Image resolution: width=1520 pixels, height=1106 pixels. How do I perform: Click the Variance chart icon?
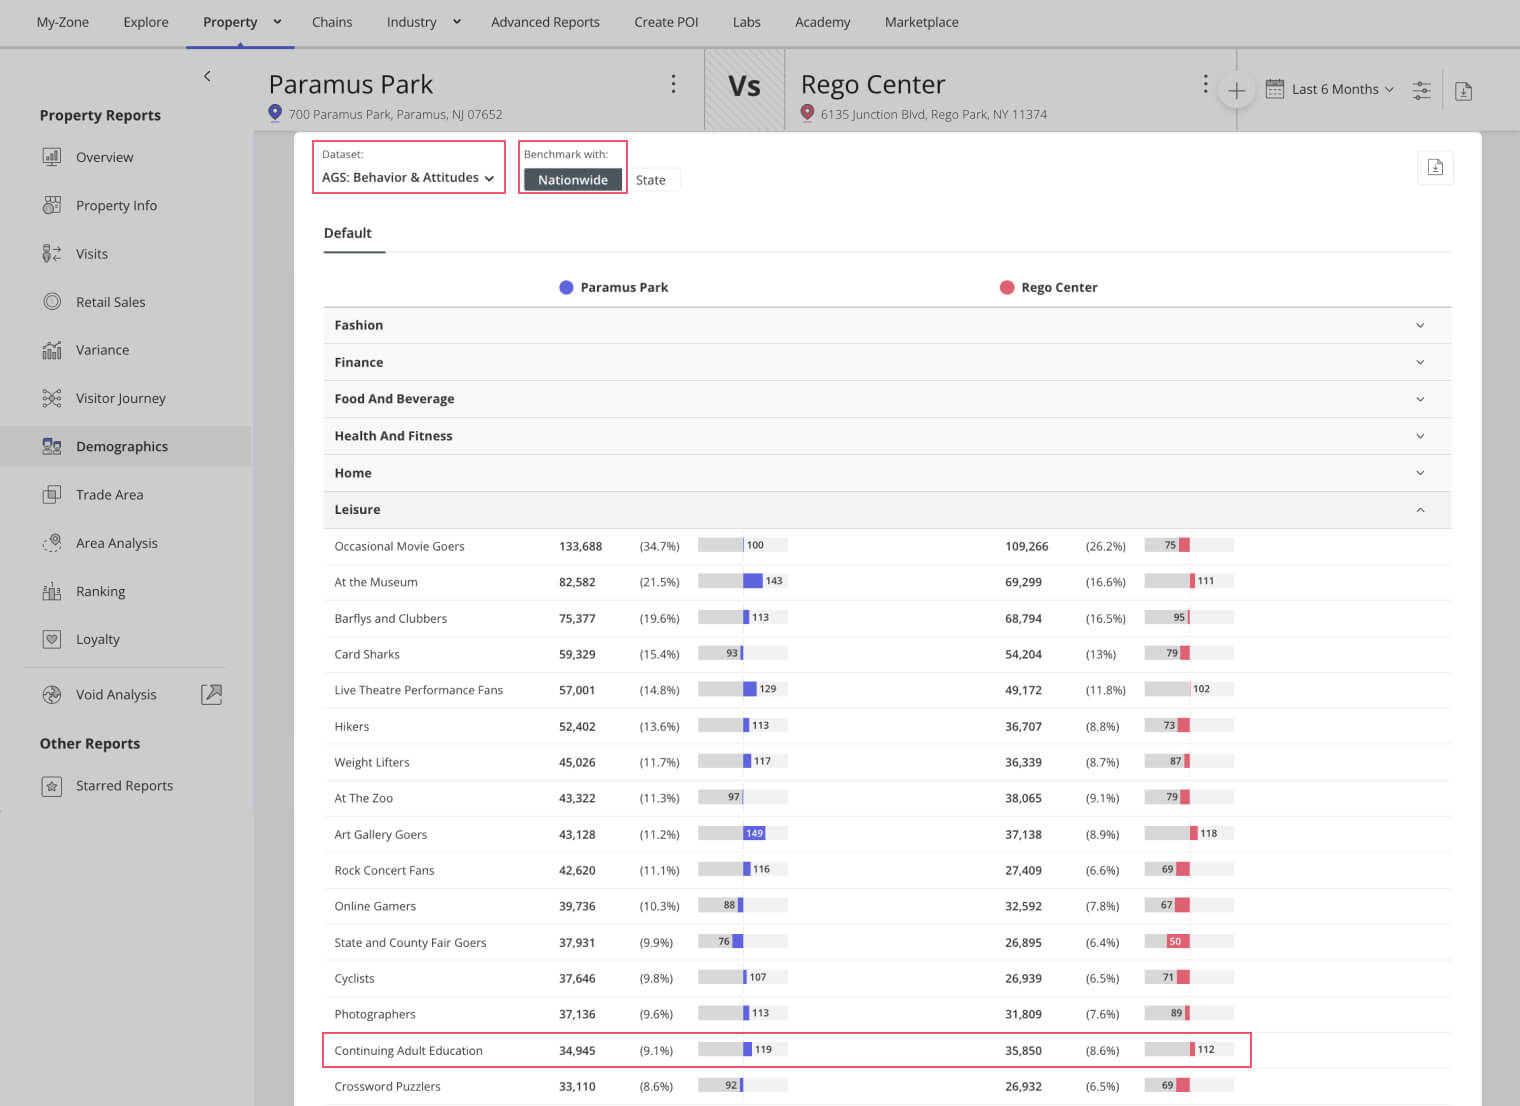pos(52,350)
